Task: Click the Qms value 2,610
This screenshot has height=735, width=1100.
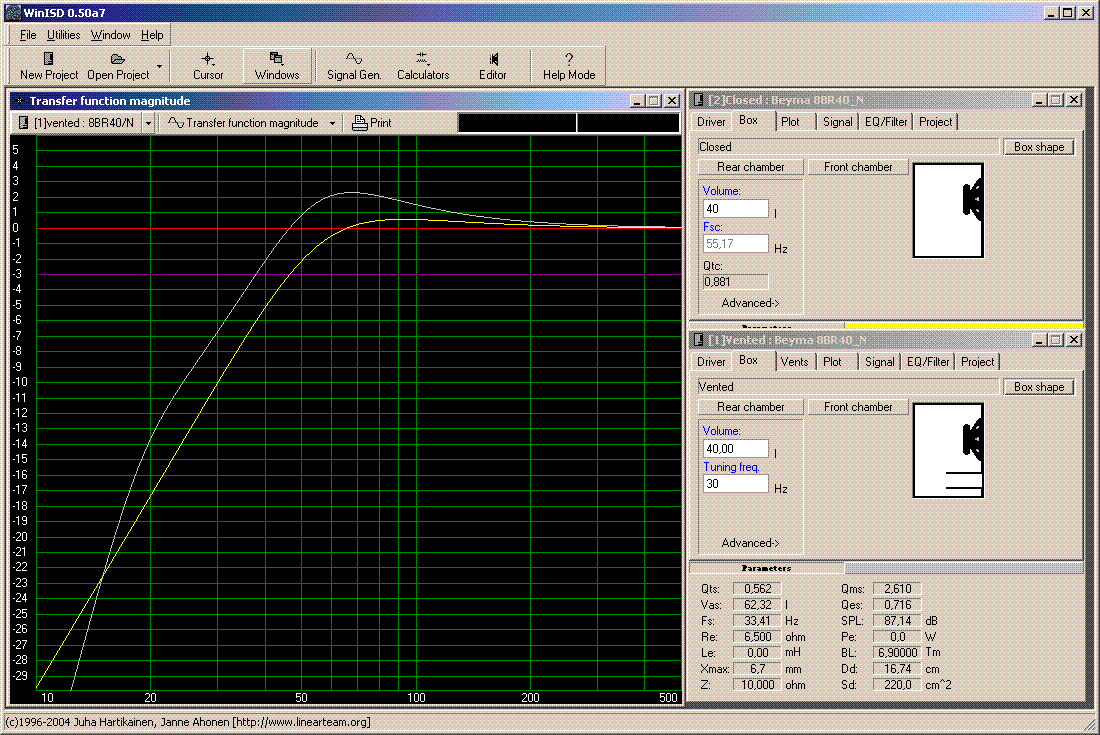Action: click(x=897, y=589)
